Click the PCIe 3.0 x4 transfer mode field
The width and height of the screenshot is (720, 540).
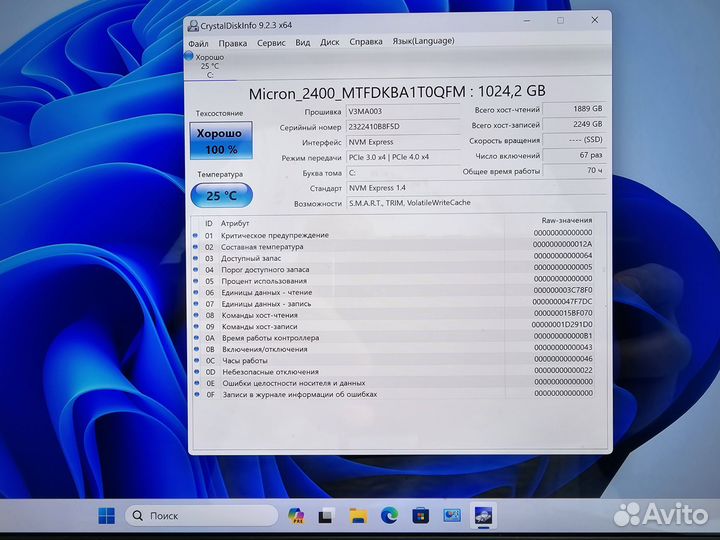point(403,157)
